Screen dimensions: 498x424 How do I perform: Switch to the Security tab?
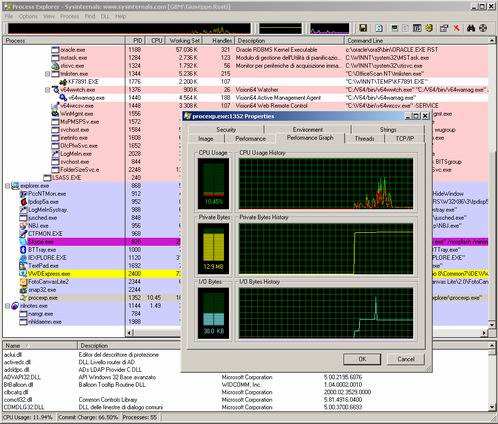[226, 129]
